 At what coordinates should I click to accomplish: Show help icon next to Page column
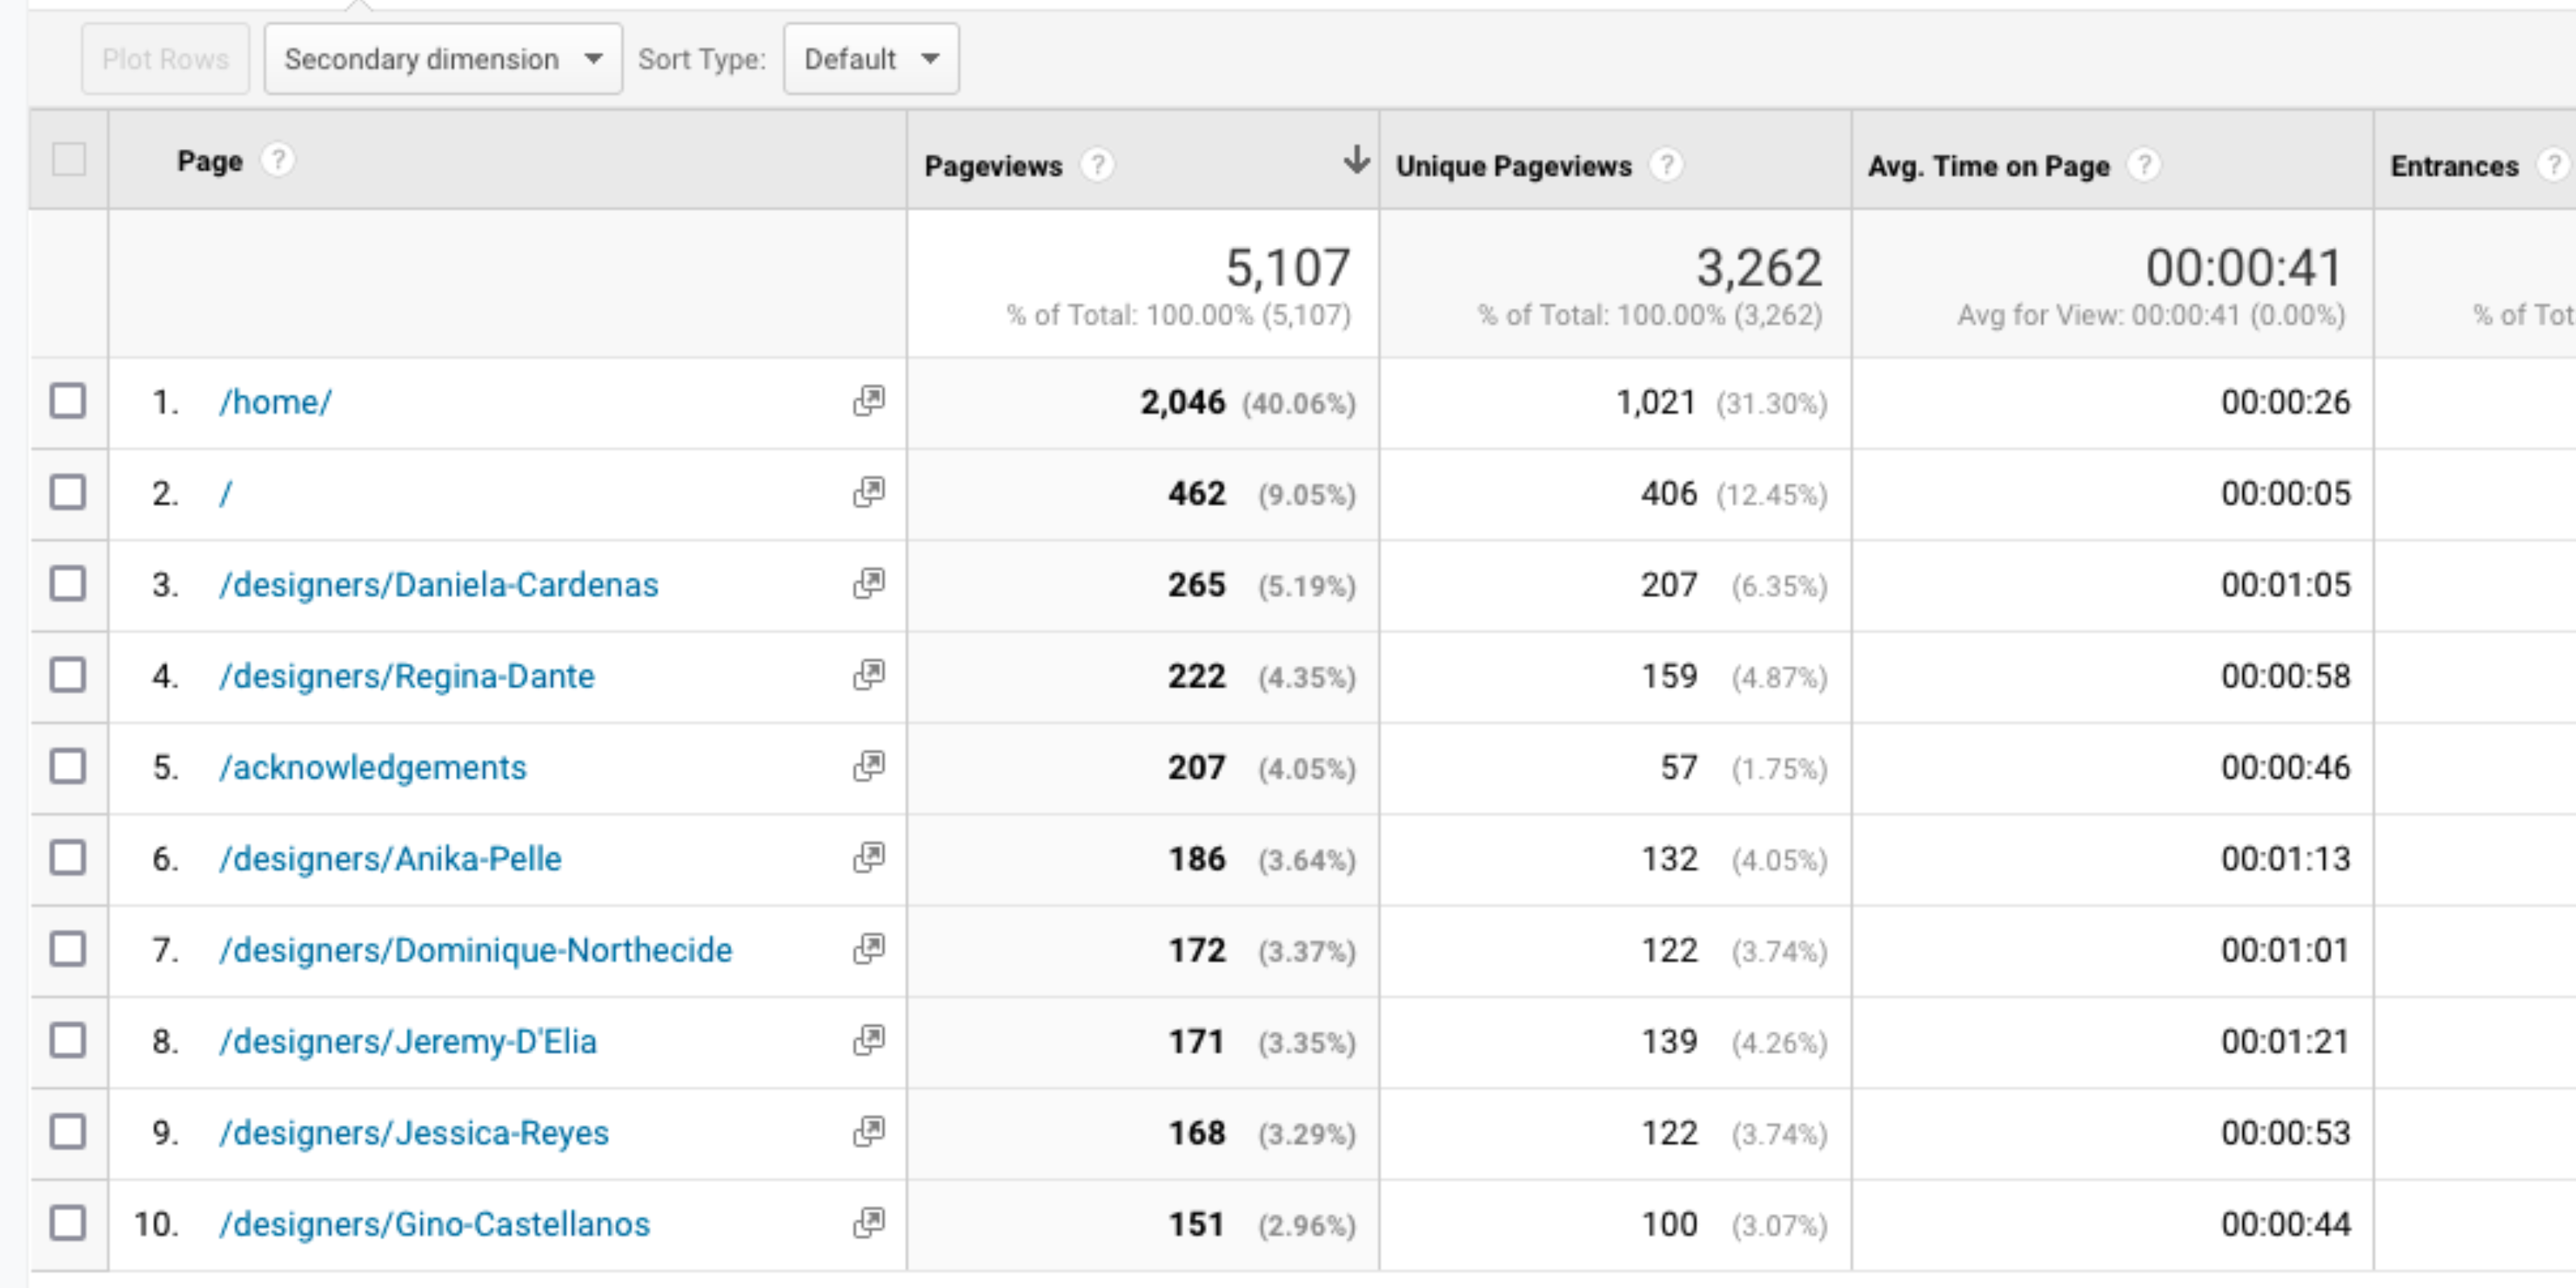coord(278,160)
